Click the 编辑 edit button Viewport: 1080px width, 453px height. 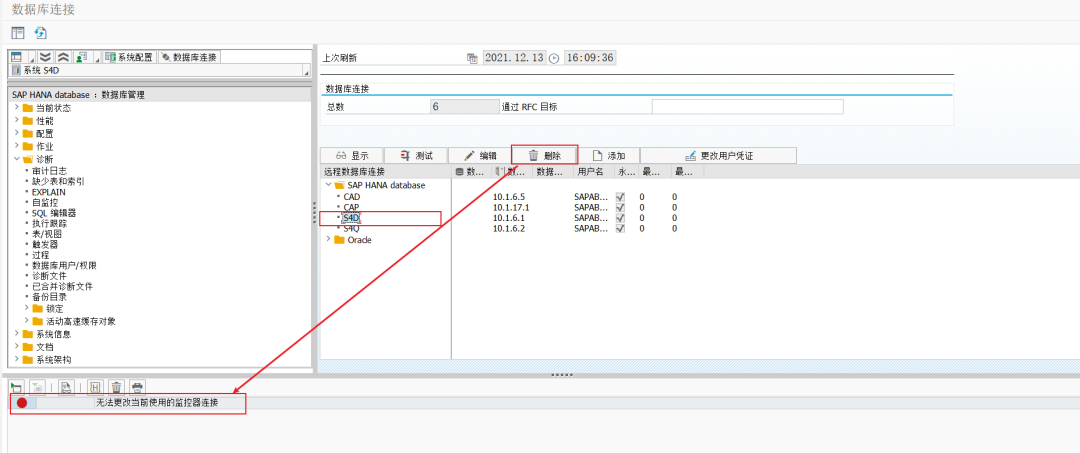(480, 156)
